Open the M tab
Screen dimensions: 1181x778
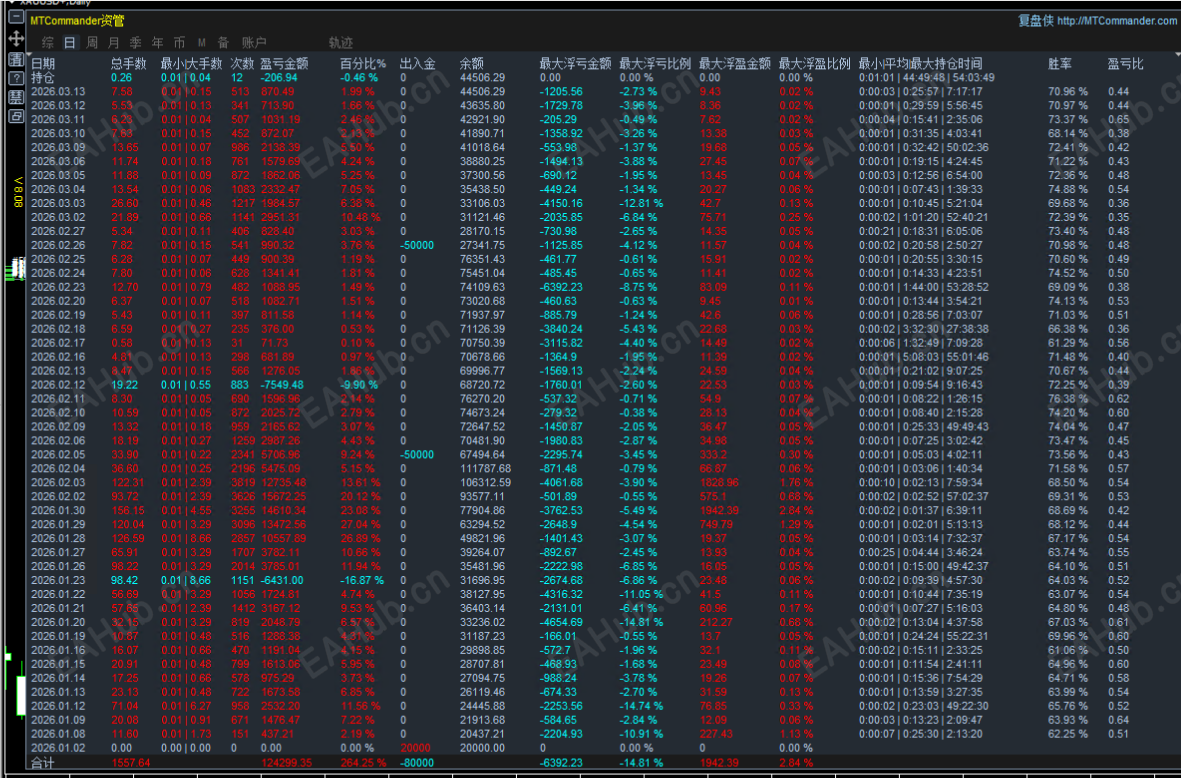[201, 42]
